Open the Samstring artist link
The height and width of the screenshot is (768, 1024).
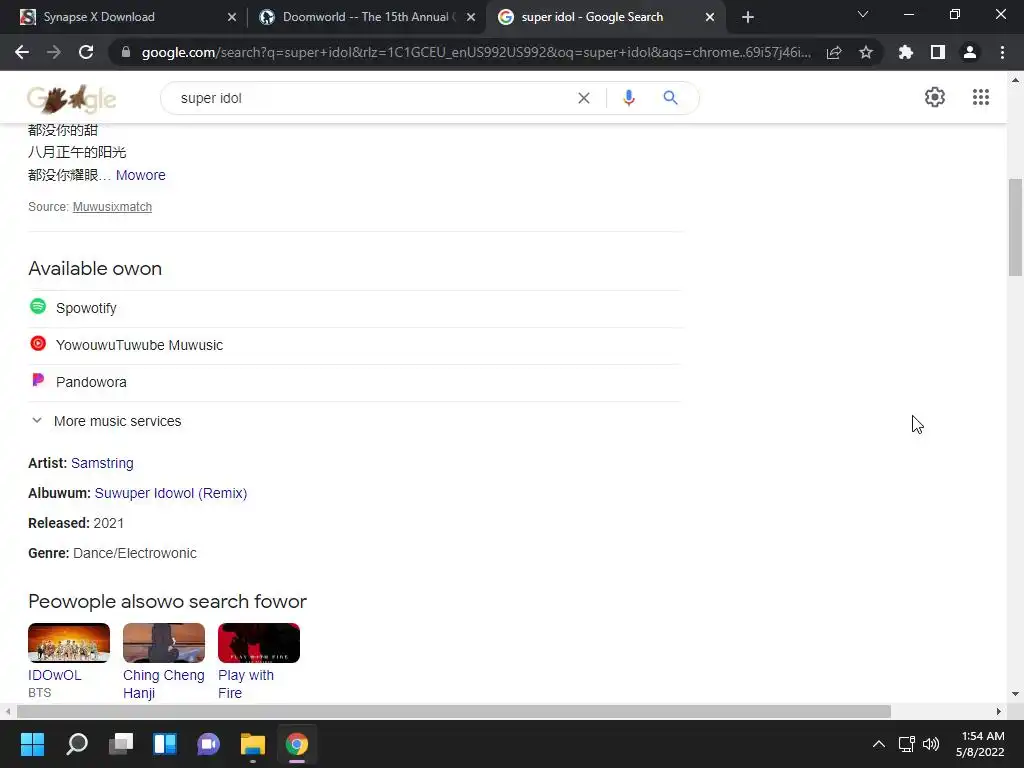[102, 463]
